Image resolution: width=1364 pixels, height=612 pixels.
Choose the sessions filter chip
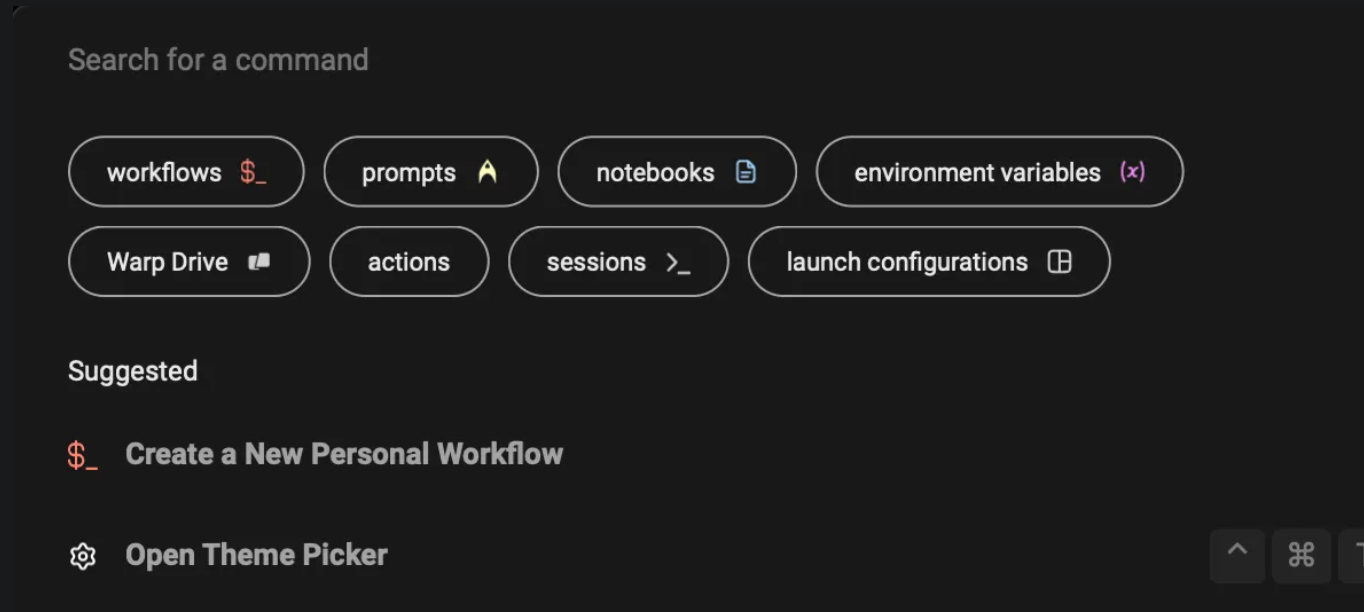pyautogui.click(x=618, y=262)
